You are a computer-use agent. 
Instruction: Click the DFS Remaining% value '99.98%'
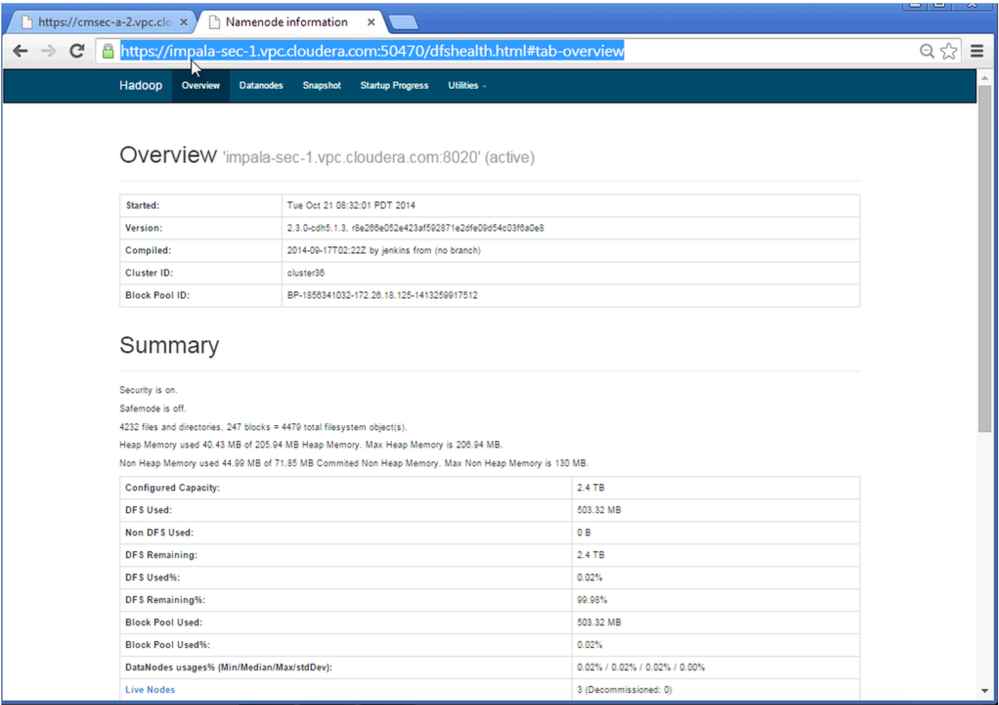[x=592, y=600]
